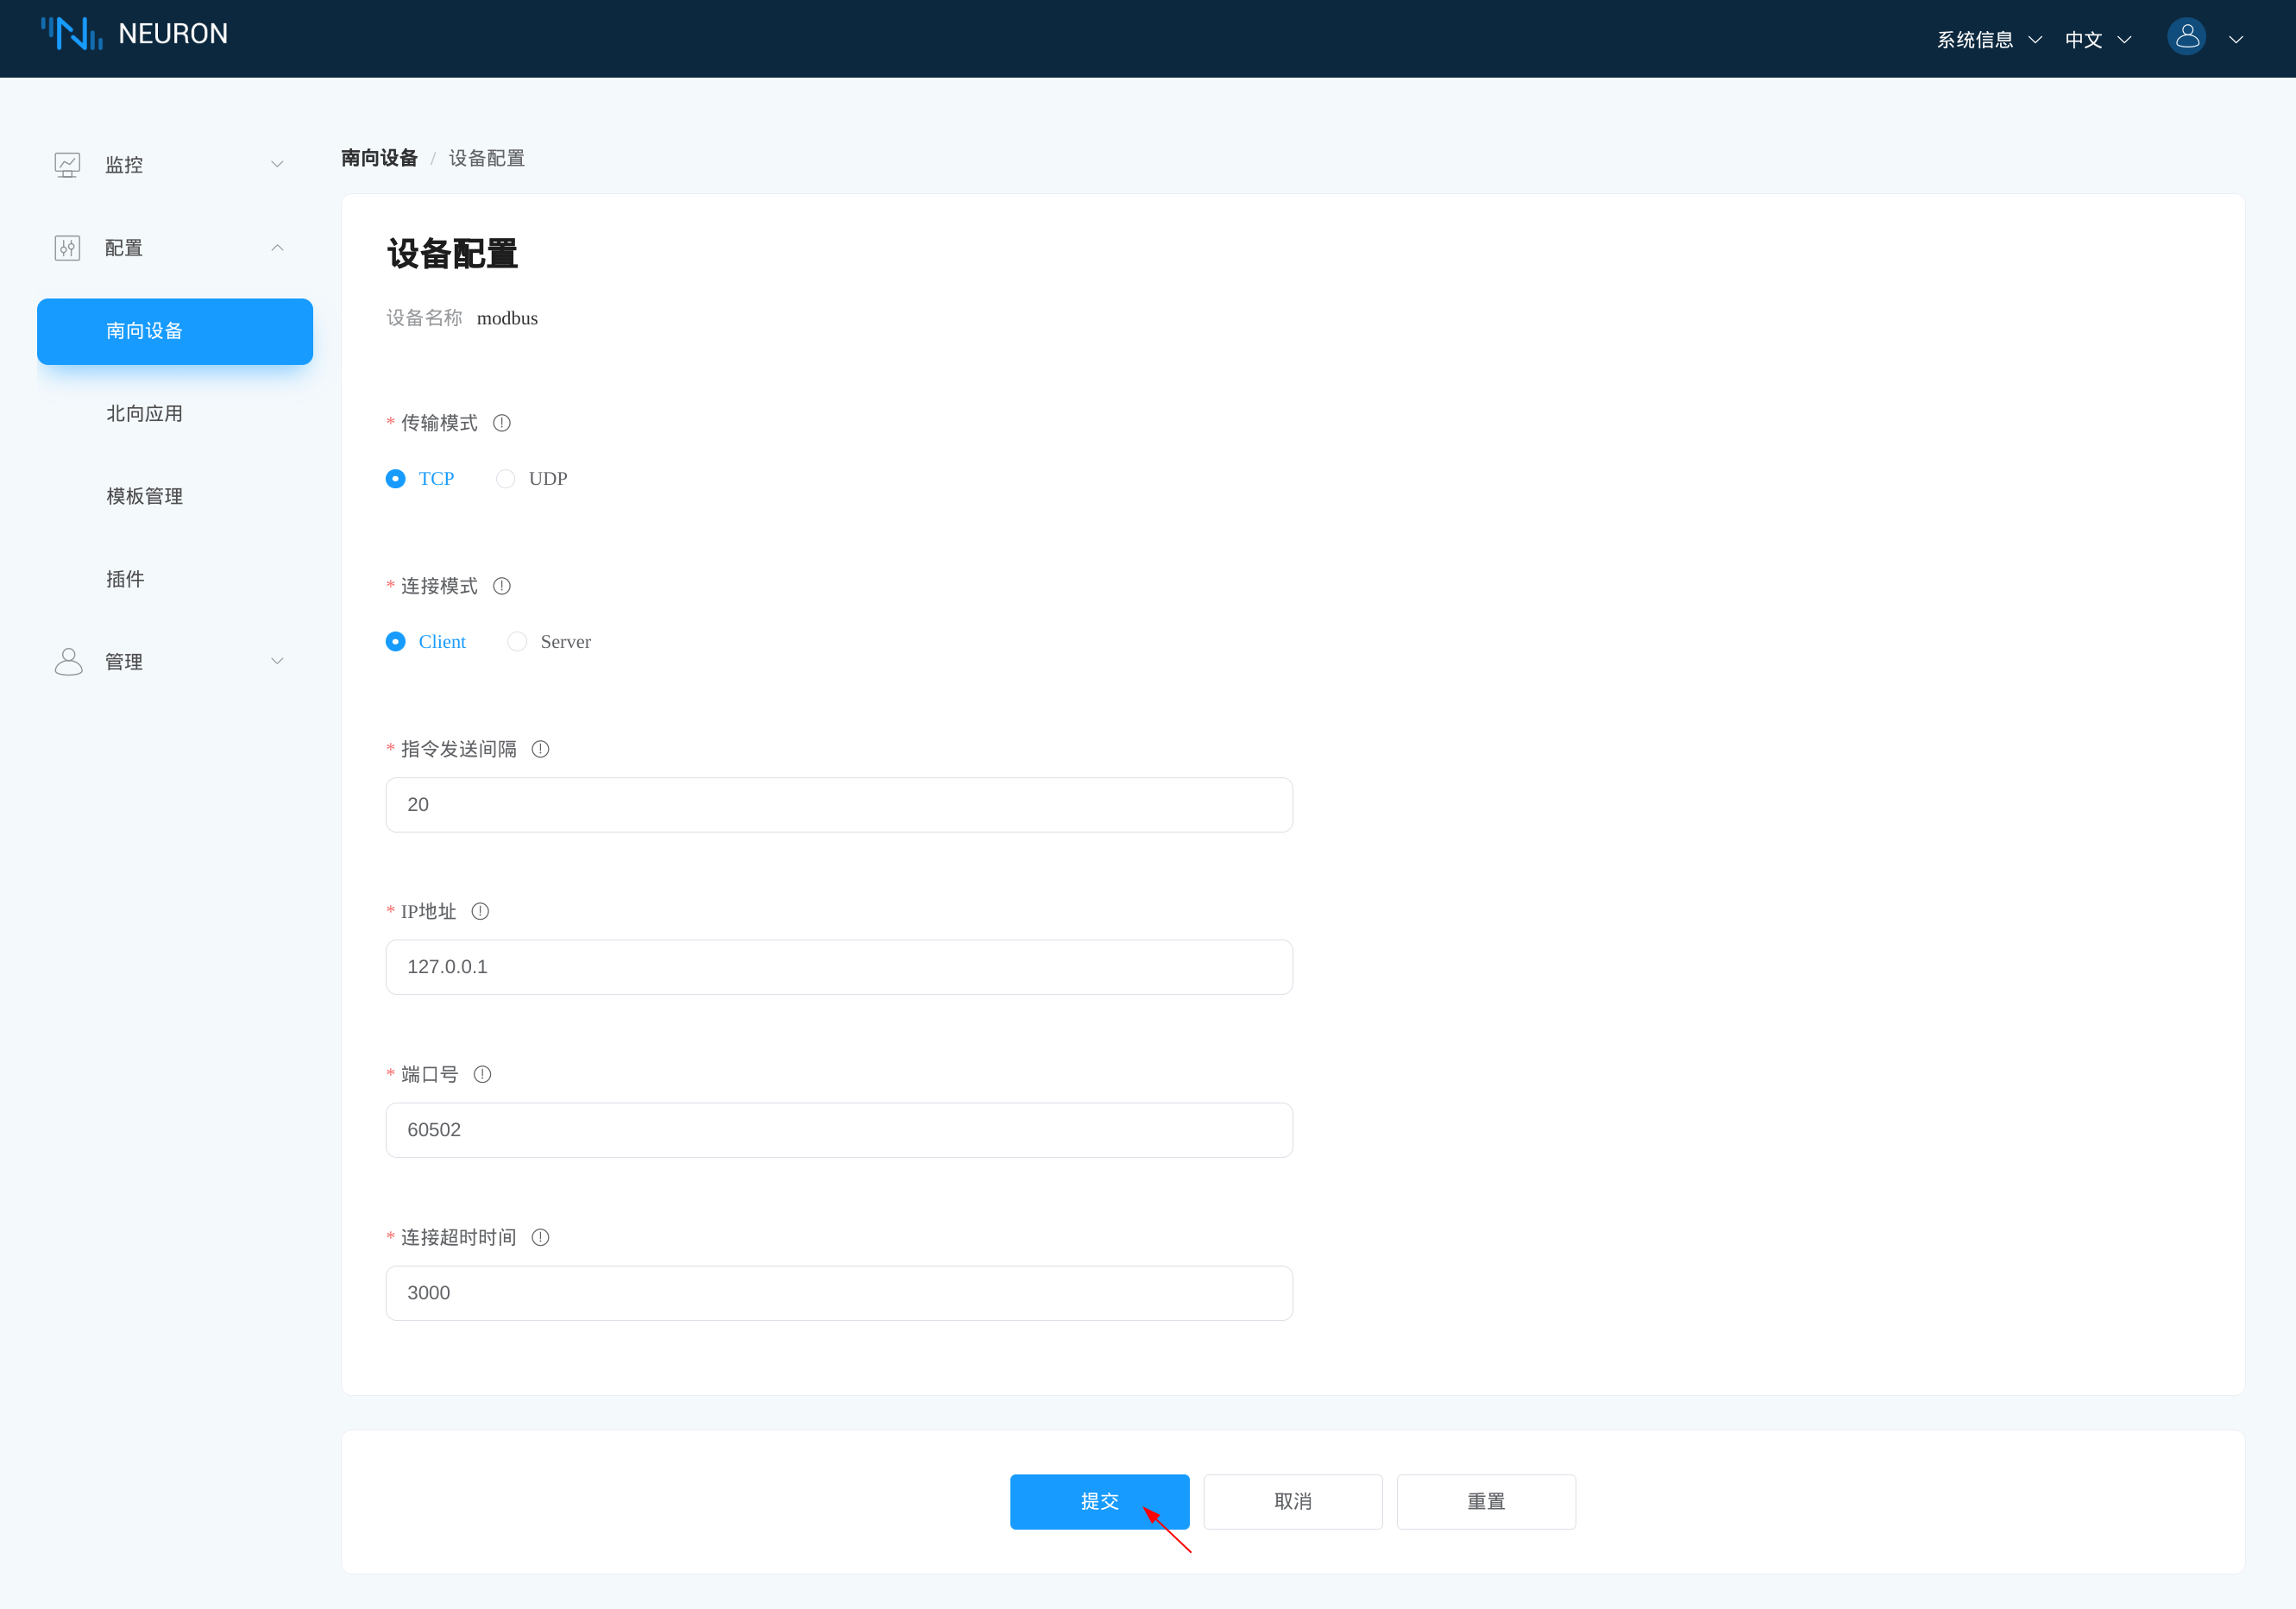Open the 监控 section in the sidebar

123,164
